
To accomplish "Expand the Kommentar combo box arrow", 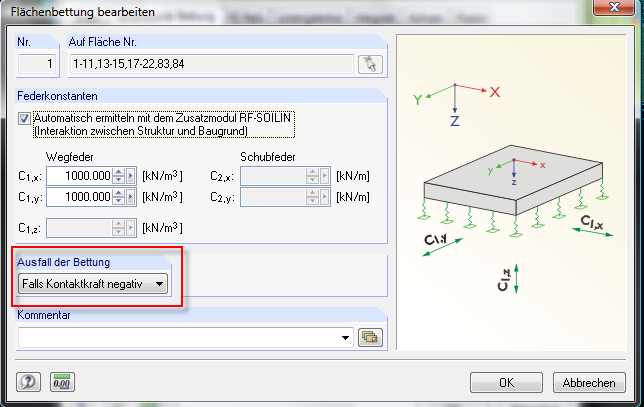I will (345, 338).
